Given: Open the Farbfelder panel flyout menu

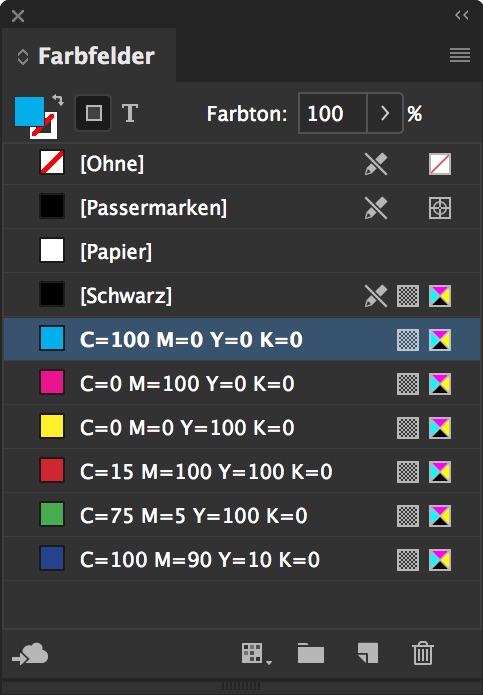Looking at the screenshot, I should pyautogui.click(x=460, y=55).
